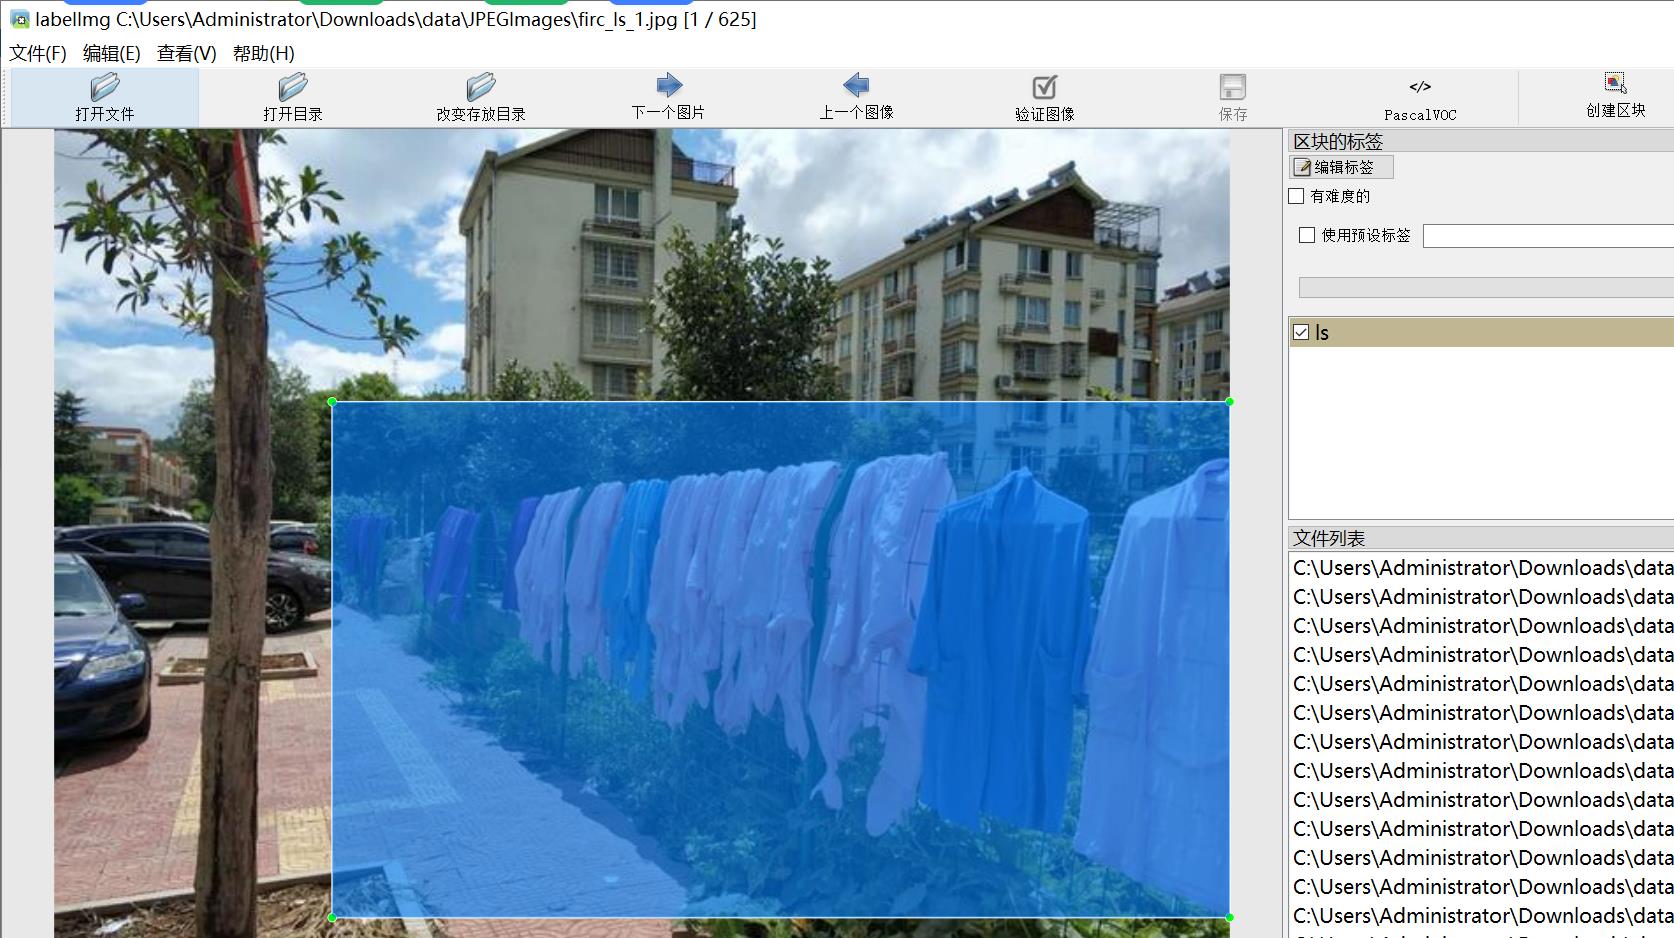This screenshot has width=1674, height=938.
Task: Go to next image (下一个图片)
Action: point(669,85)
